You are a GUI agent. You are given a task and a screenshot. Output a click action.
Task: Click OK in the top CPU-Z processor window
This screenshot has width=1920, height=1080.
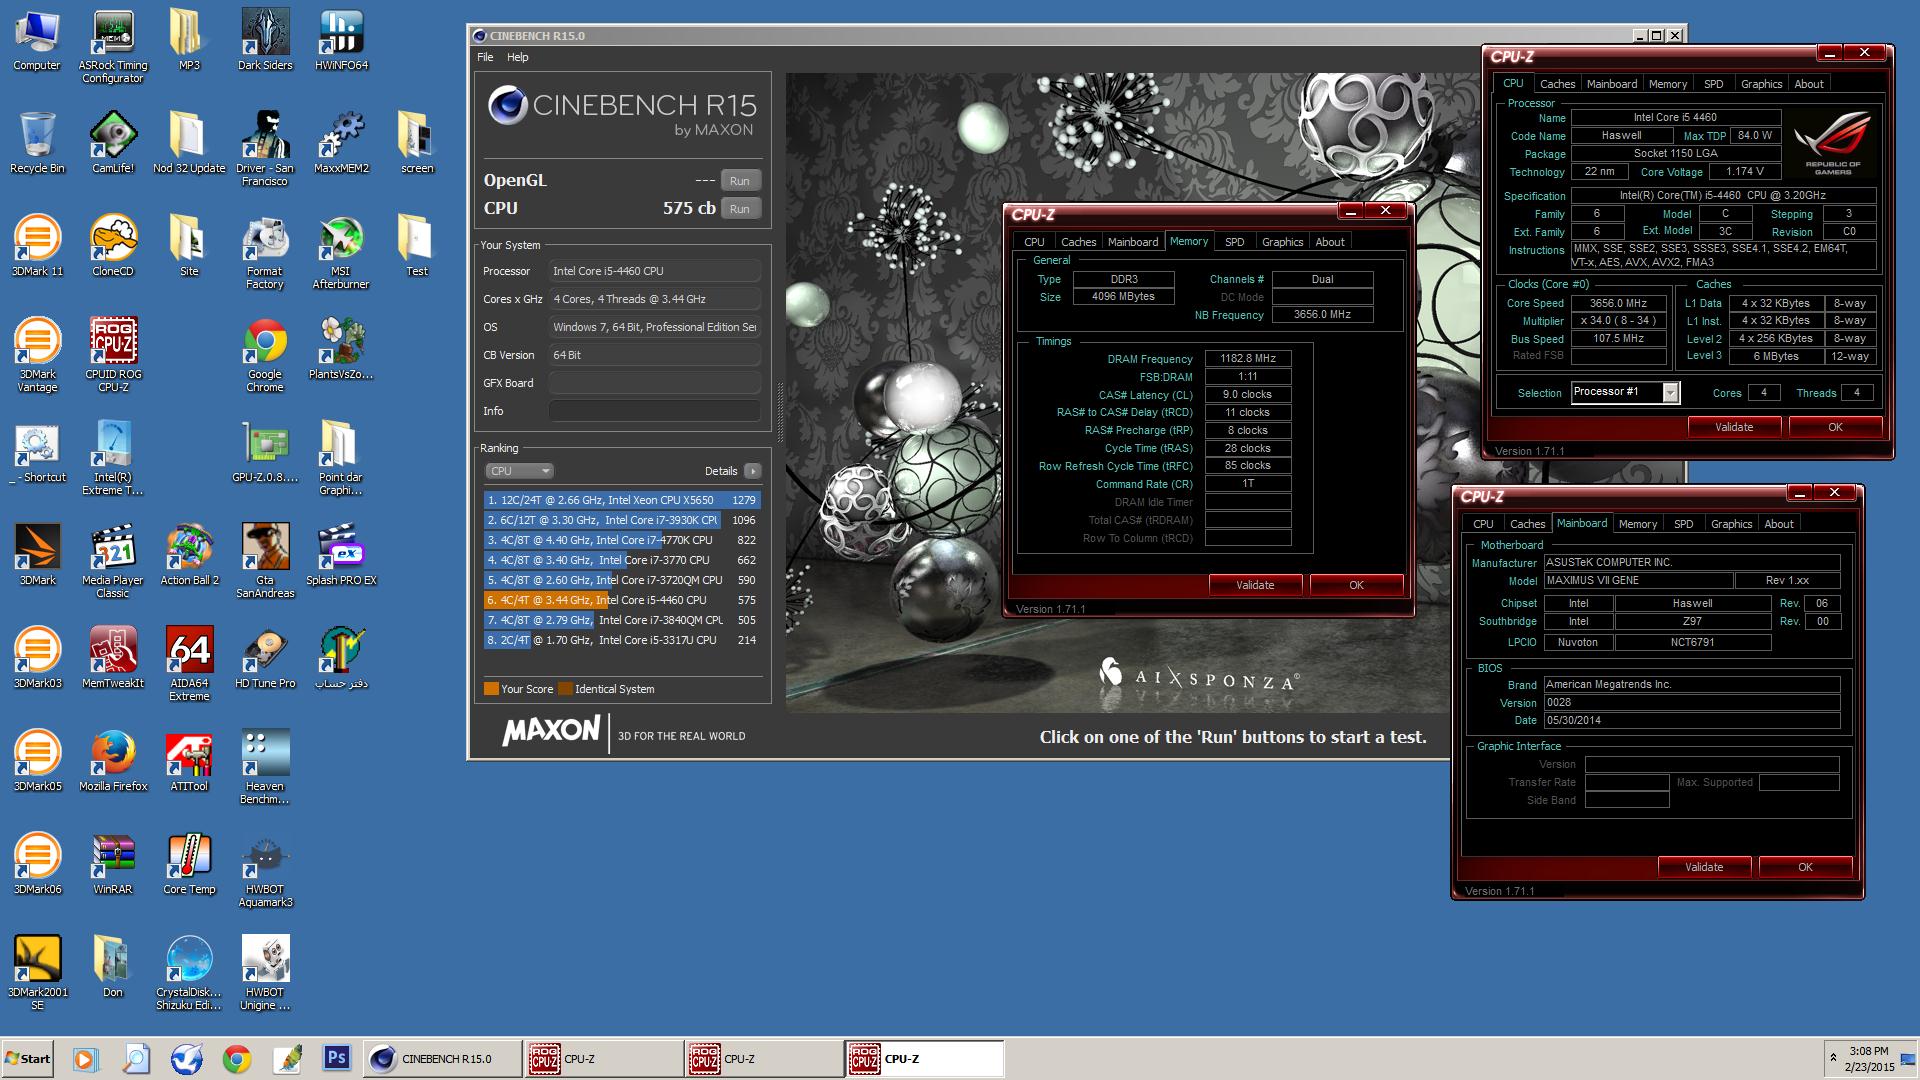tap(1835, 427)
